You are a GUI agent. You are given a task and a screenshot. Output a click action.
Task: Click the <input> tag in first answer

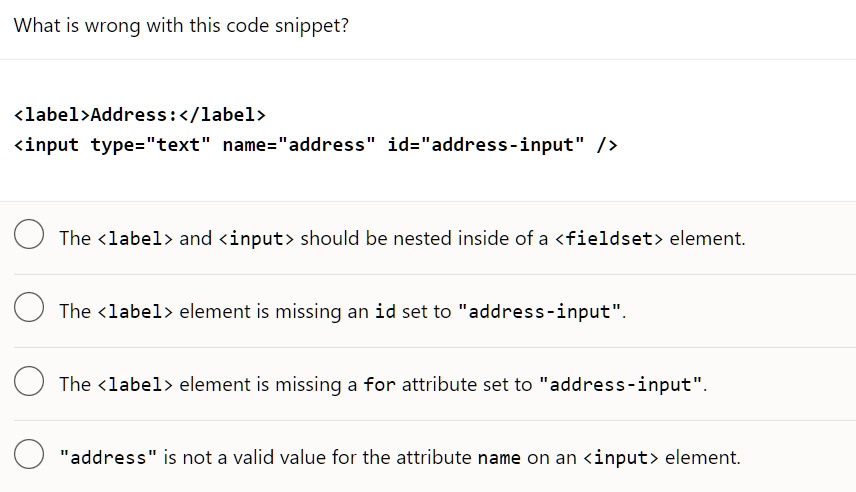pyautogui.click(x=256, y=239)
